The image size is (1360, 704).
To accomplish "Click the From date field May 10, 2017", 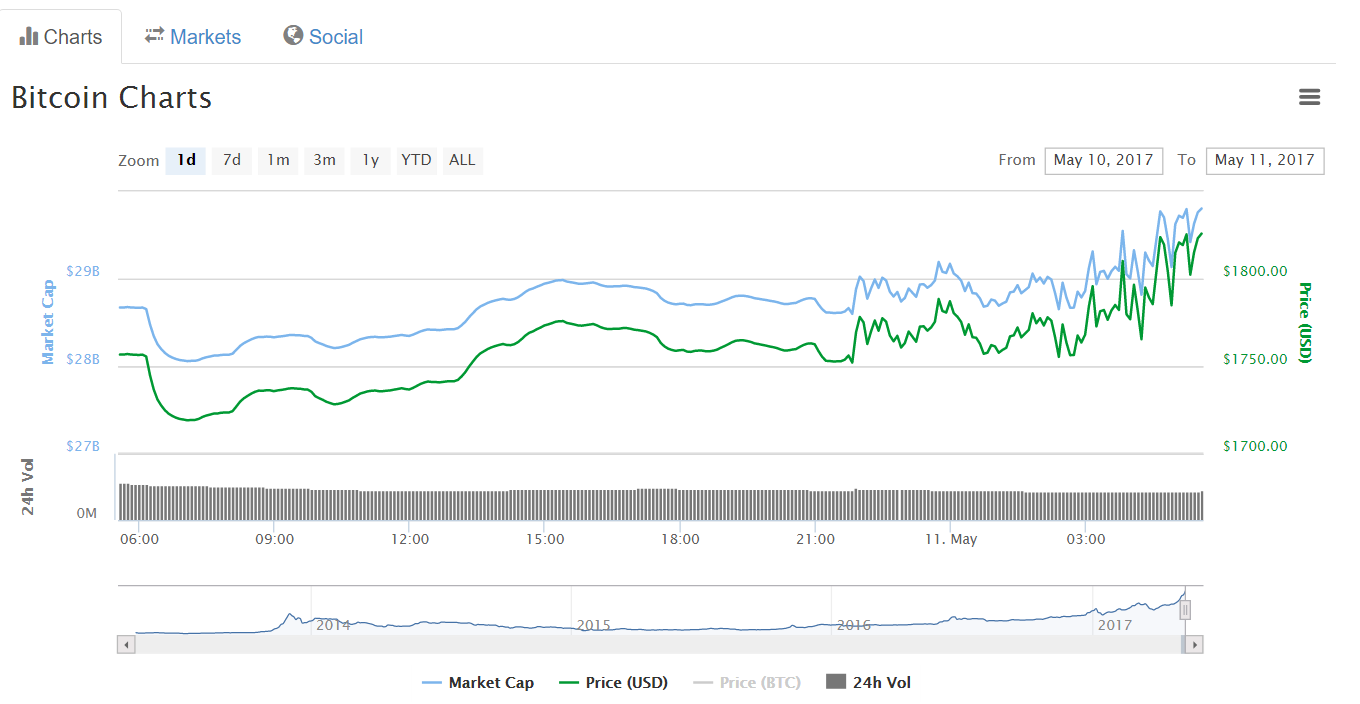I will click(1103, 160).
